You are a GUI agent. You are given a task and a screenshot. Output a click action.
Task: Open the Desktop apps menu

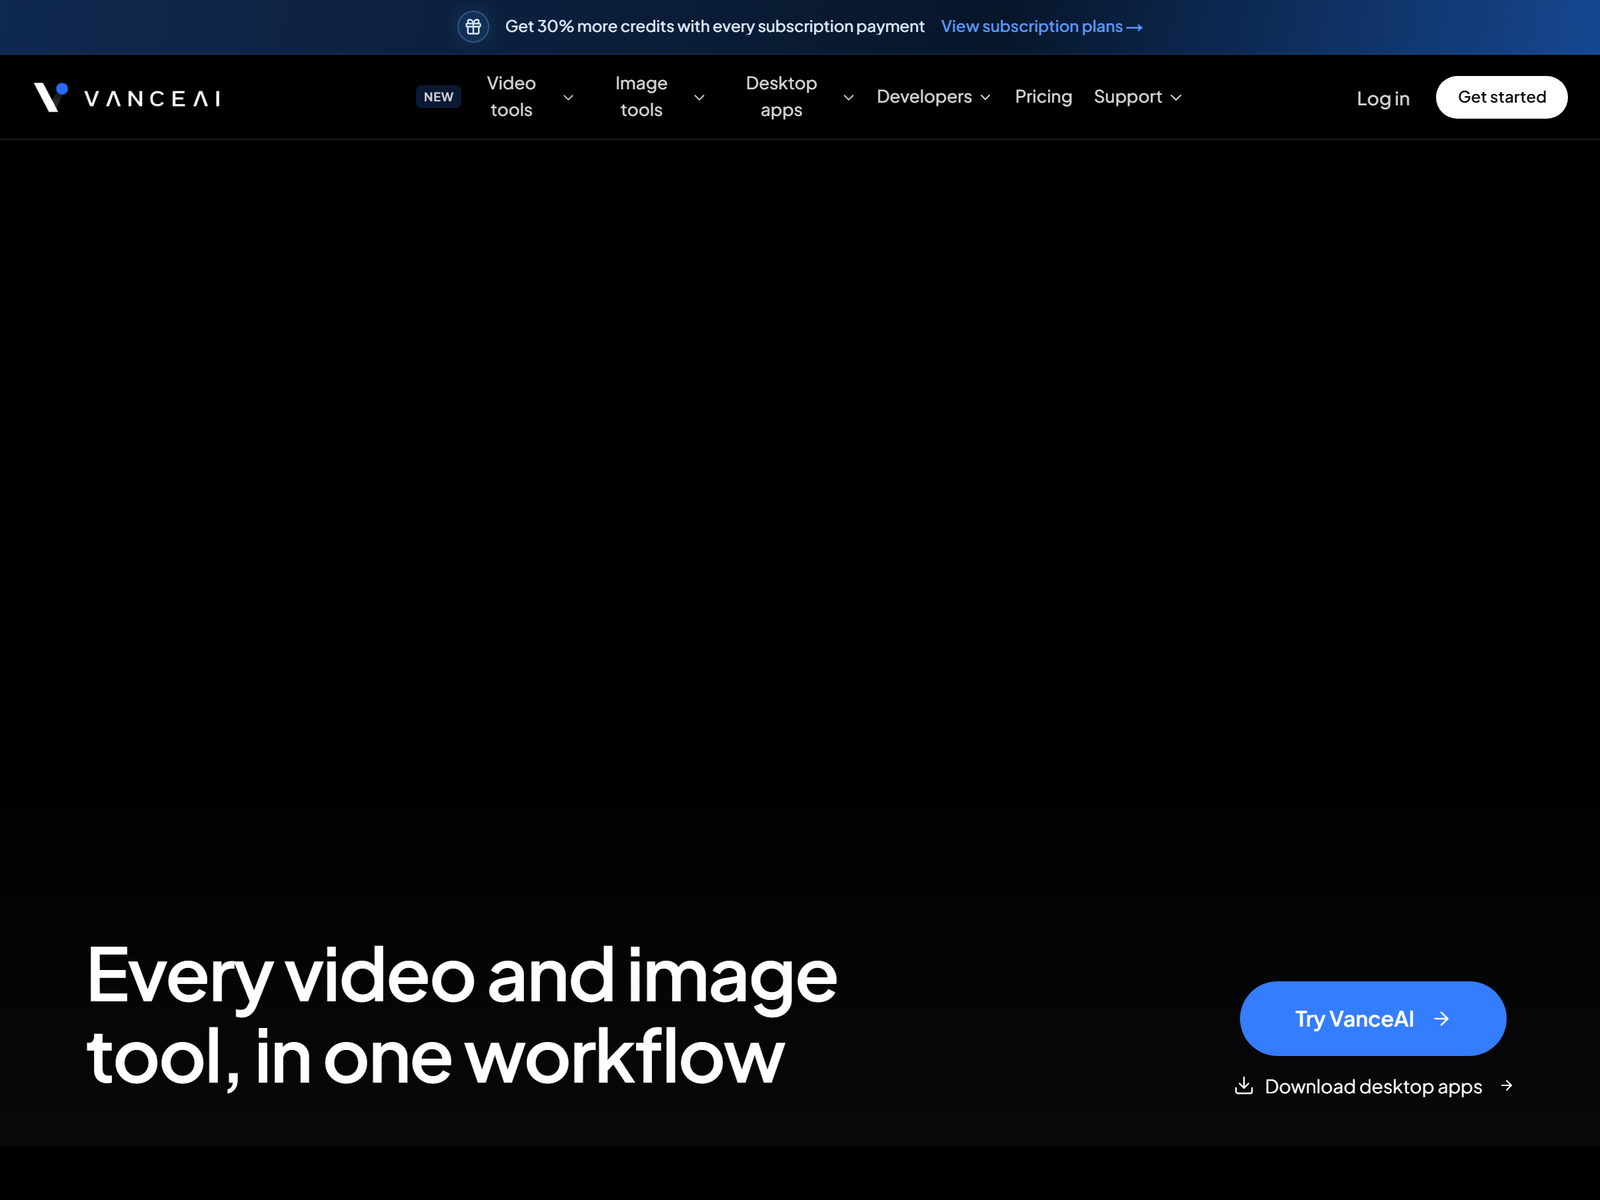click(x=781, y=97)
